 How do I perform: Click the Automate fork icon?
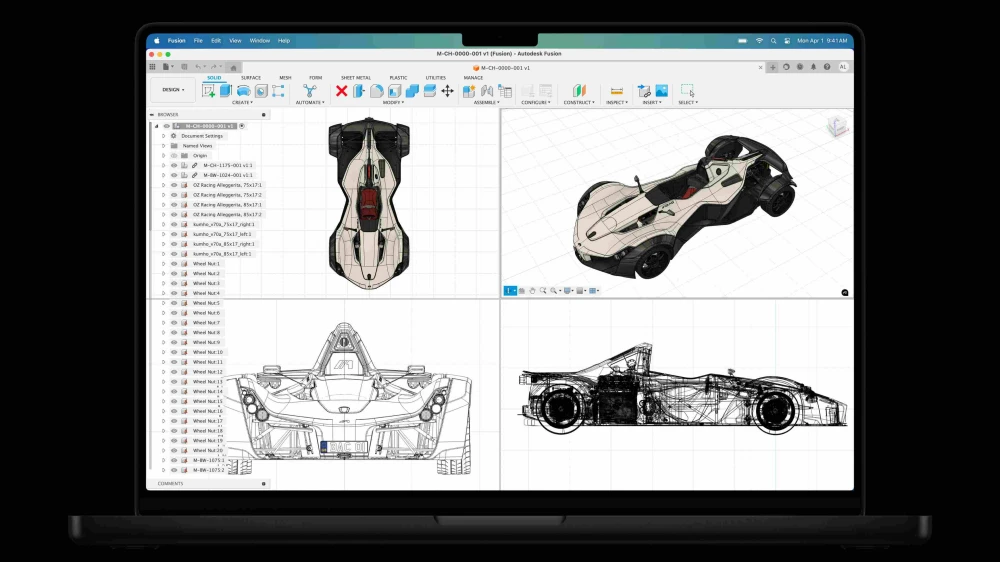pos(309,91)
